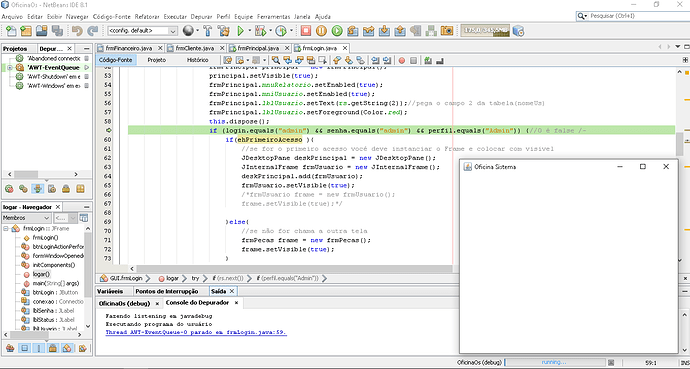Screen dimensions: 690x369
Task: Click the Step Over debugger icon
Action: click(x=353, y=31)
